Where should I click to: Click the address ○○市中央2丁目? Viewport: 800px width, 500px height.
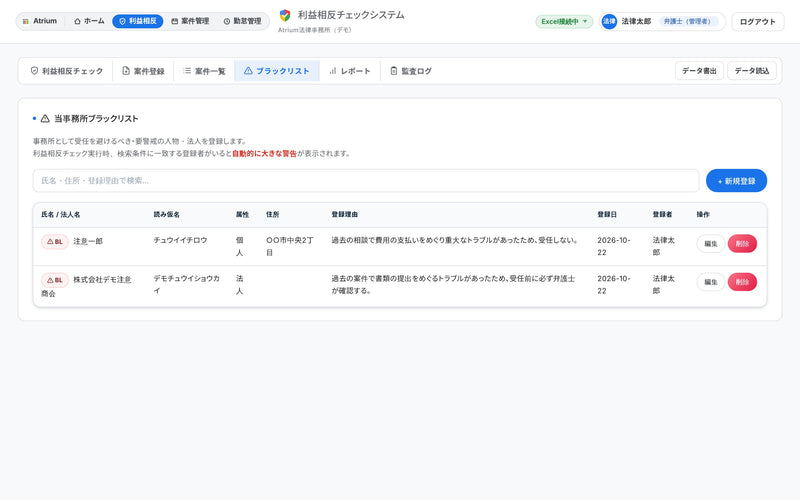point(289,246)
